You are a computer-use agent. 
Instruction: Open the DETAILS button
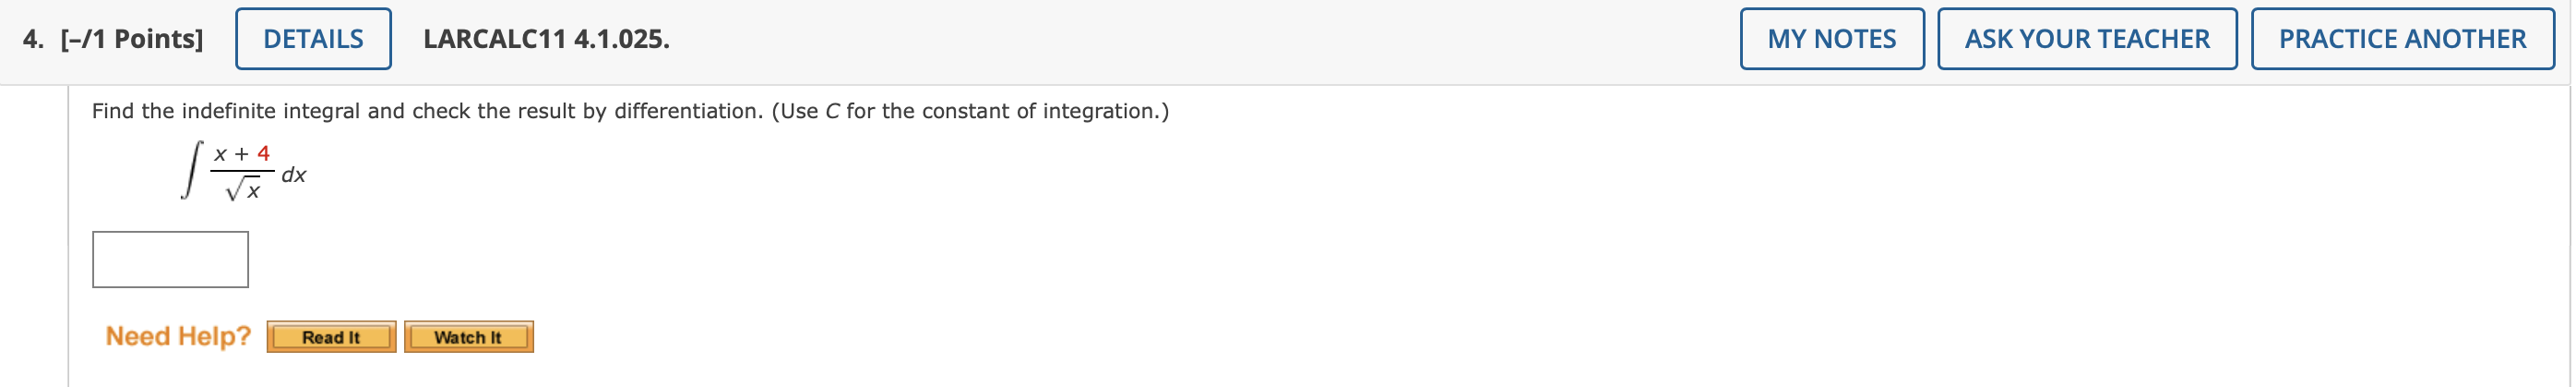click(x=313, y=39)
